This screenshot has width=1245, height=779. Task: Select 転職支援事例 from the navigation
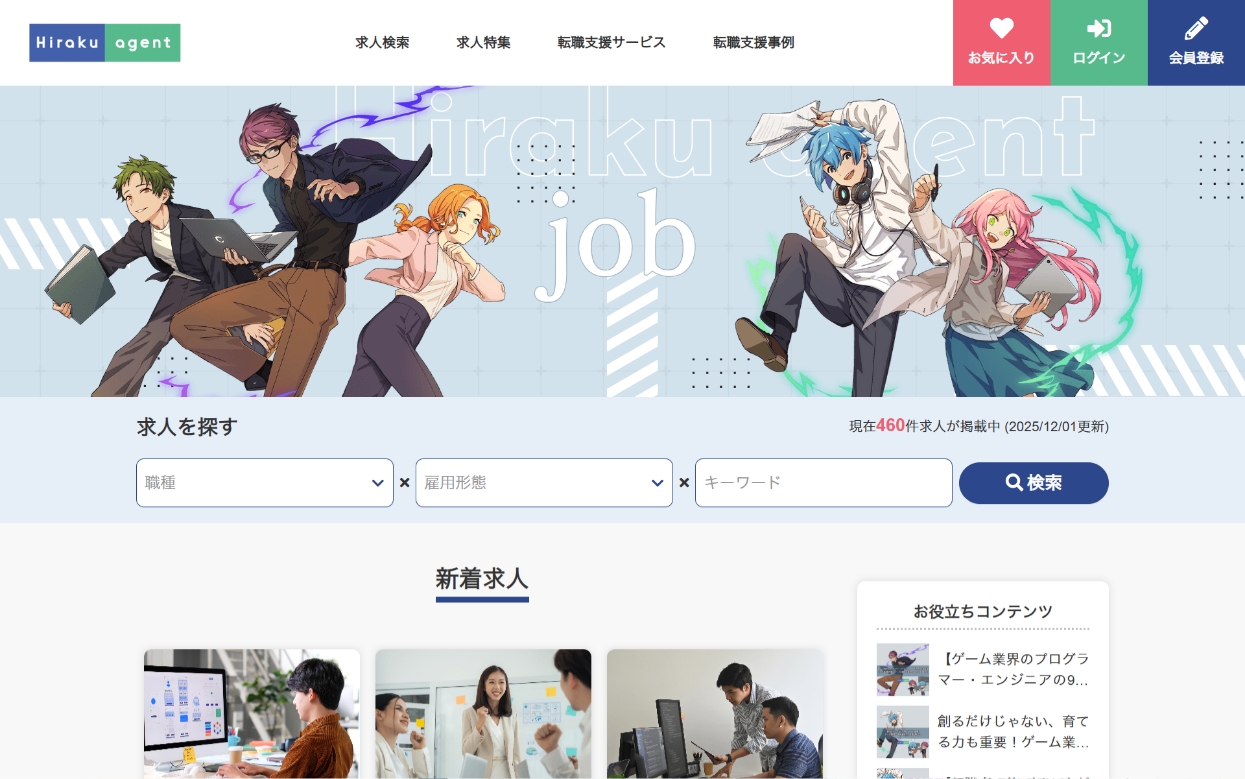(x=753, y=42)
